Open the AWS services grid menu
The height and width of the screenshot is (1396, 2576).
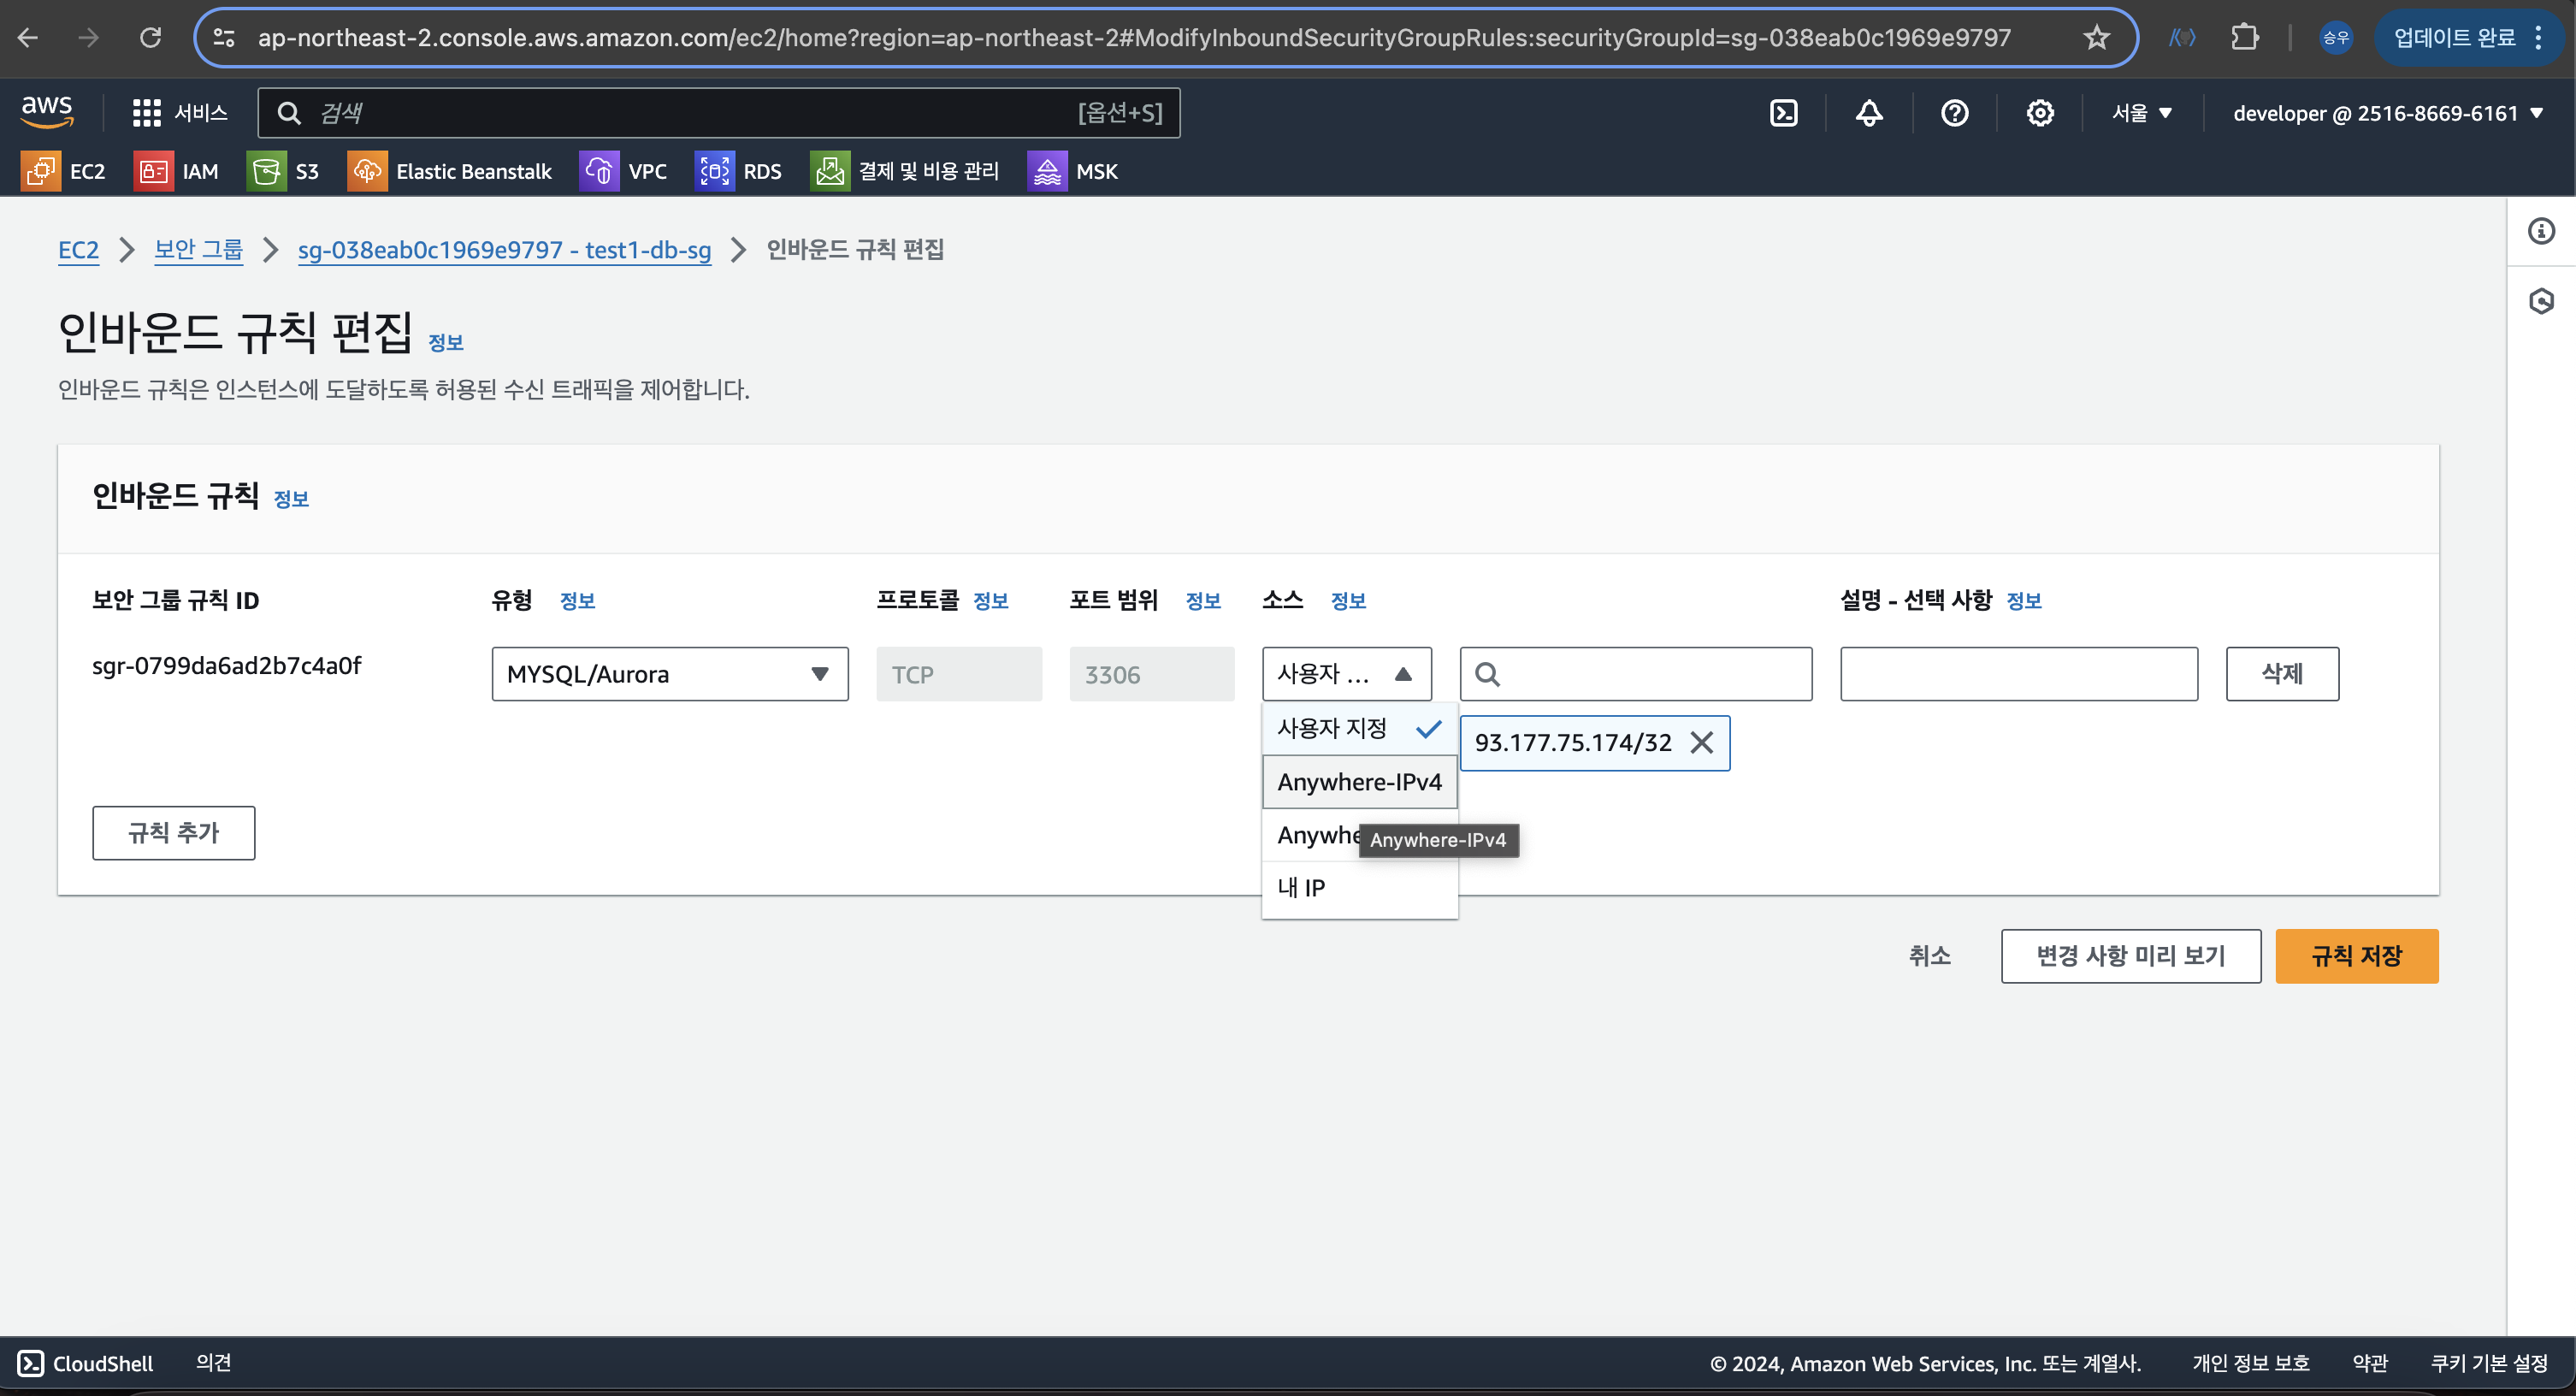coord(147,113)
